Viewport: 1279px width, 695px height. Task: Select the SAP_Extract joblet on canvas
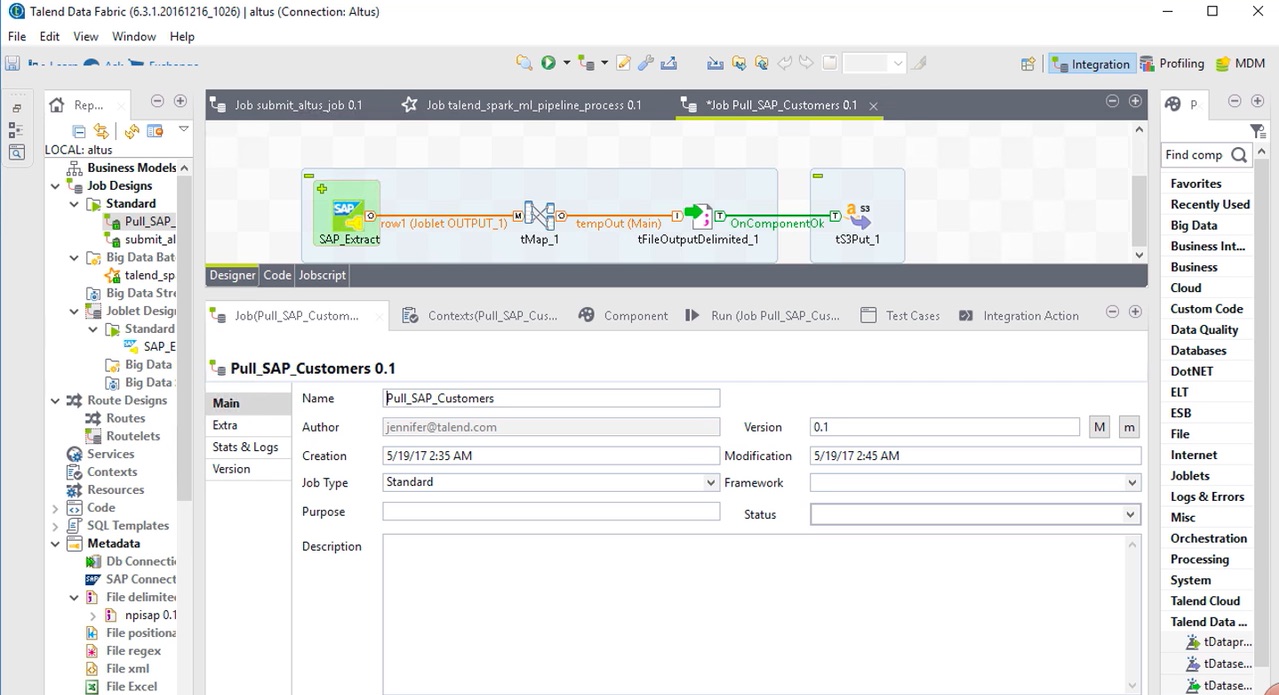(347, 214)
